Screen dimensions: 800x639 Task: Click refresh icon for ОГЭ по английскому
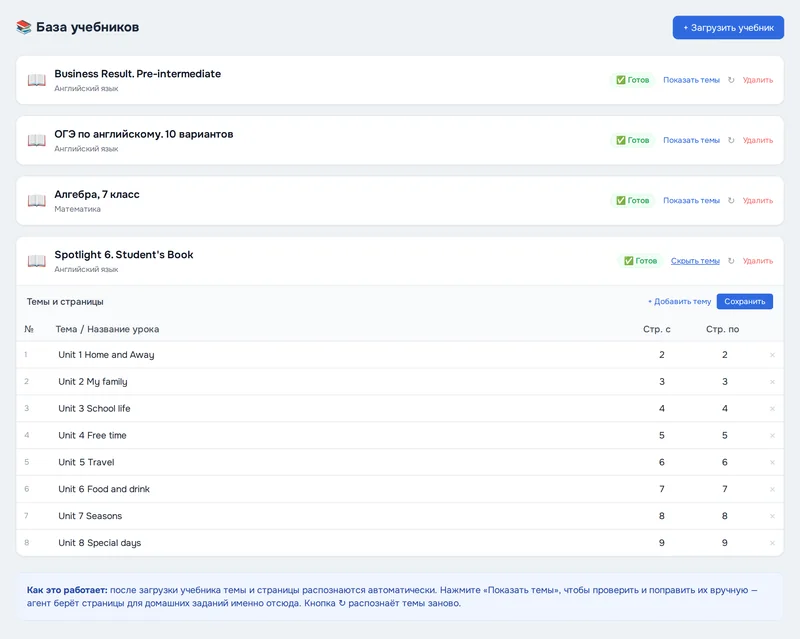[x=731, y=140]
